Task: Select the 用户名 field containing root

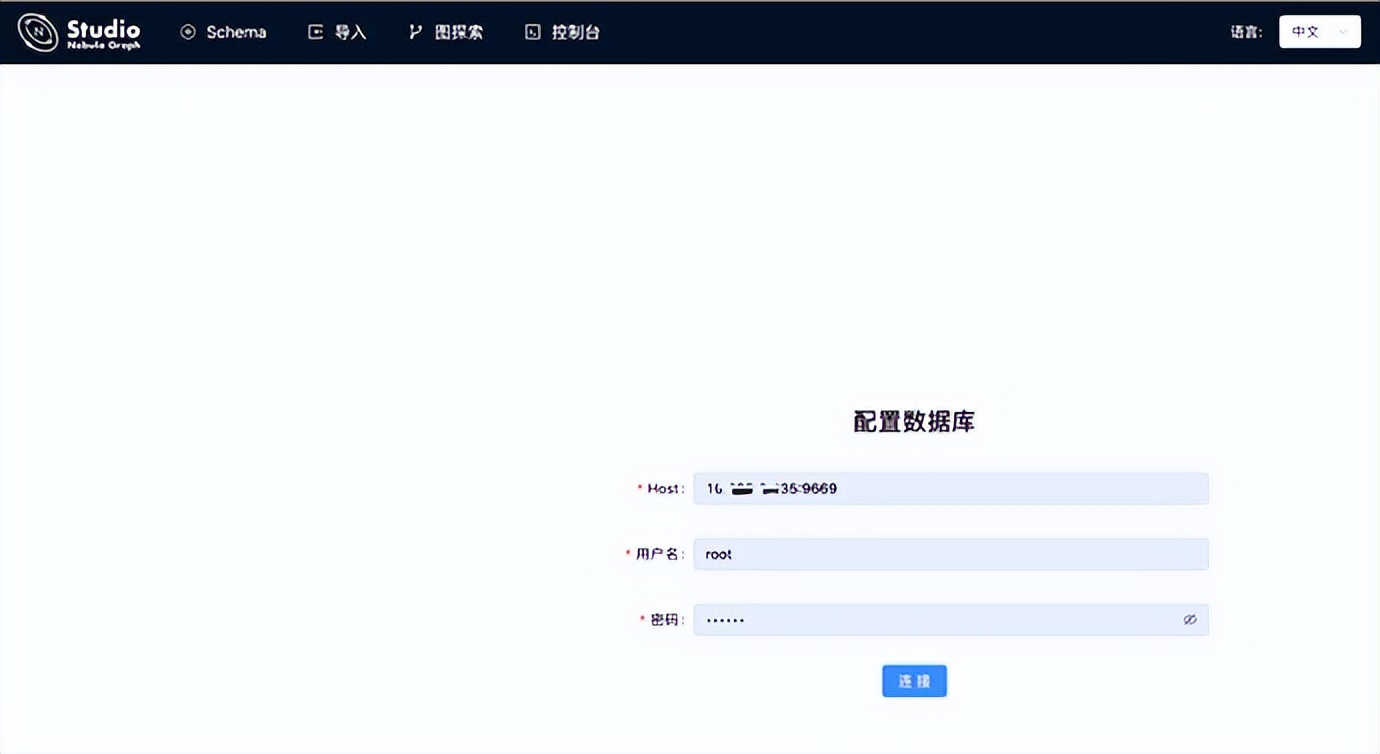Action: (950, 553)
